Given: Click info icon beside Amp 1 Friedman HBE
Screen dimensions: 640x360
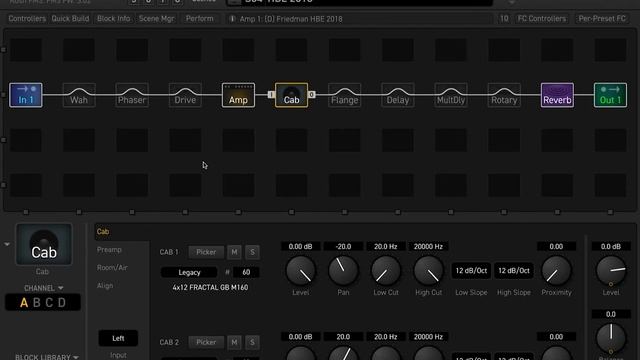Looking at the screenshot, I should click(x=232, y=19).
